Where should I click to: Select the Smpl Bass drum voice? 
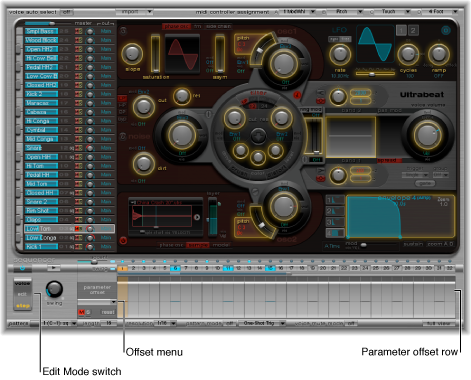pyautogui.click(x=41, y=31)
